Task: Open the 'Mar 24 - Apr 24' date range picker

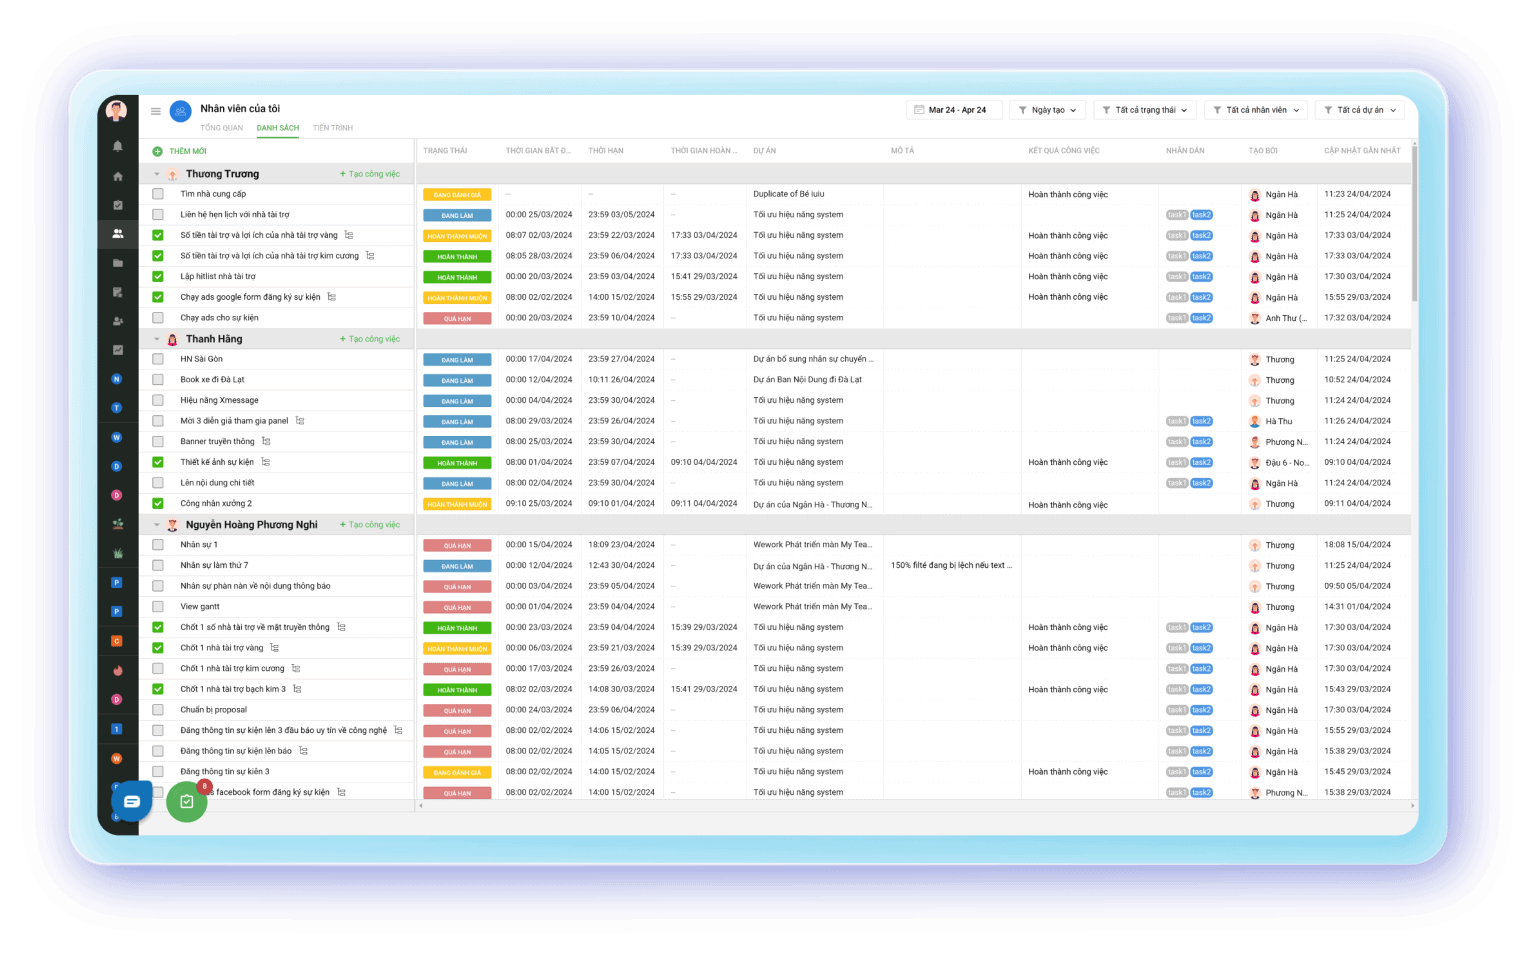Action: coord(950,110)
